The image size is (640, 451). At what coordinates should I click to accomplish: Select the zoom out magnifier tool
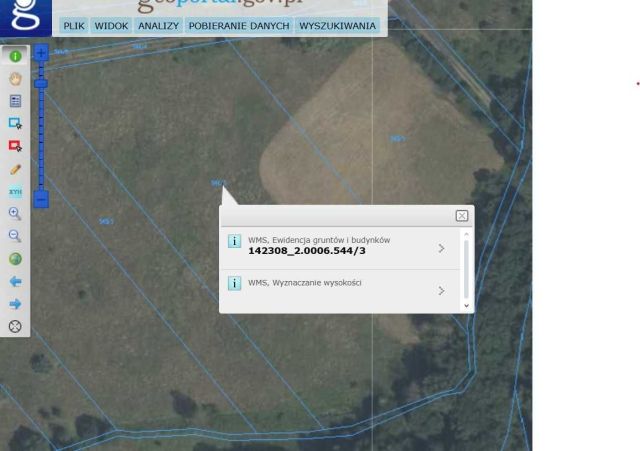click(x=15, y=236)
